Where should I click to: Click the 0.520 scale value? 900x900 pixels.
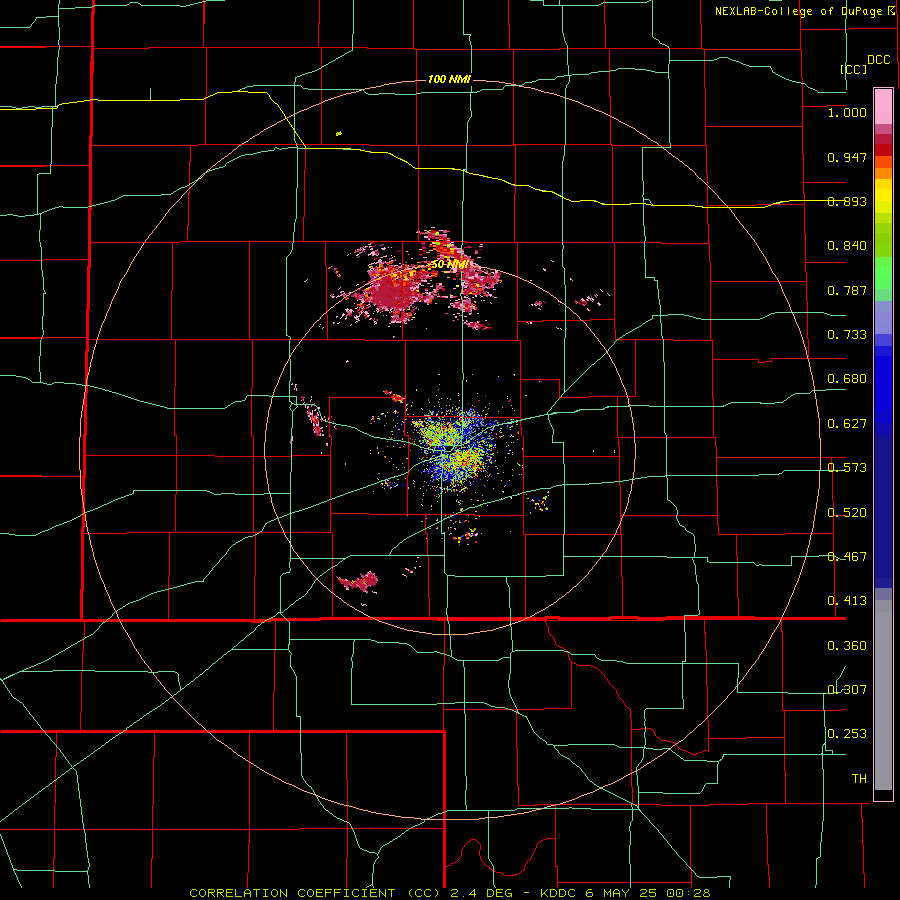[847, 512]
